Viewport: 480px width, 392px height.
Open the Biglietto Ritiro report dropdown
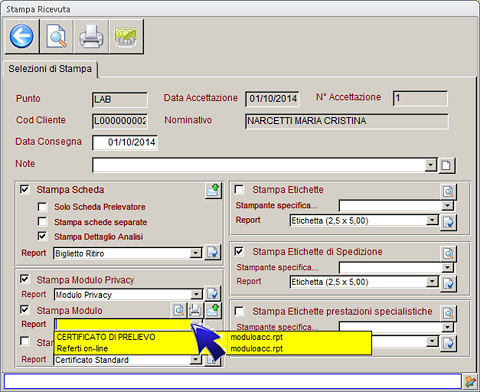pos(196,253)
